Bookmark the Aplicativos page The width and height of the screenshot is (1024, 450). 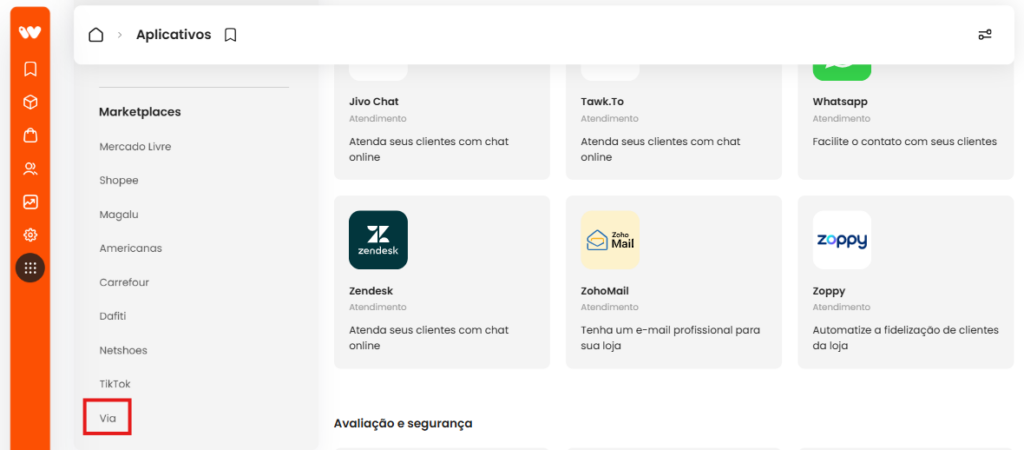click(230, 35)
